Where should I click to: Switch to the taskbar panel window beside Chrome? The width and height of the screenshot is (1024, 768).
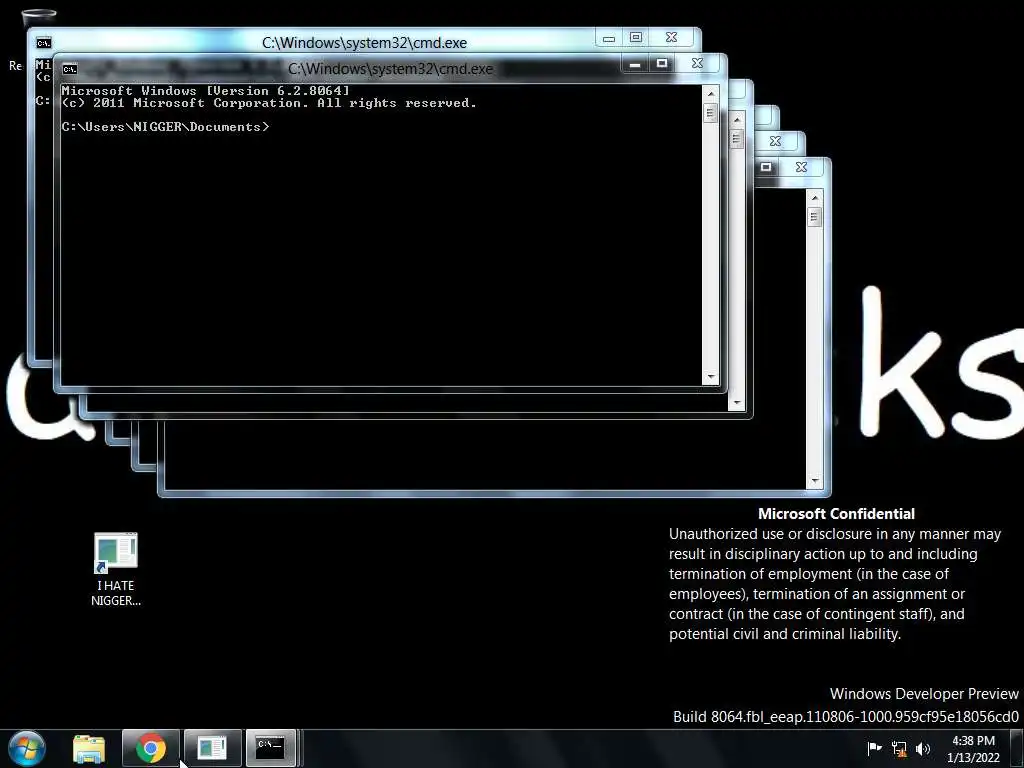tap(212, 748)
